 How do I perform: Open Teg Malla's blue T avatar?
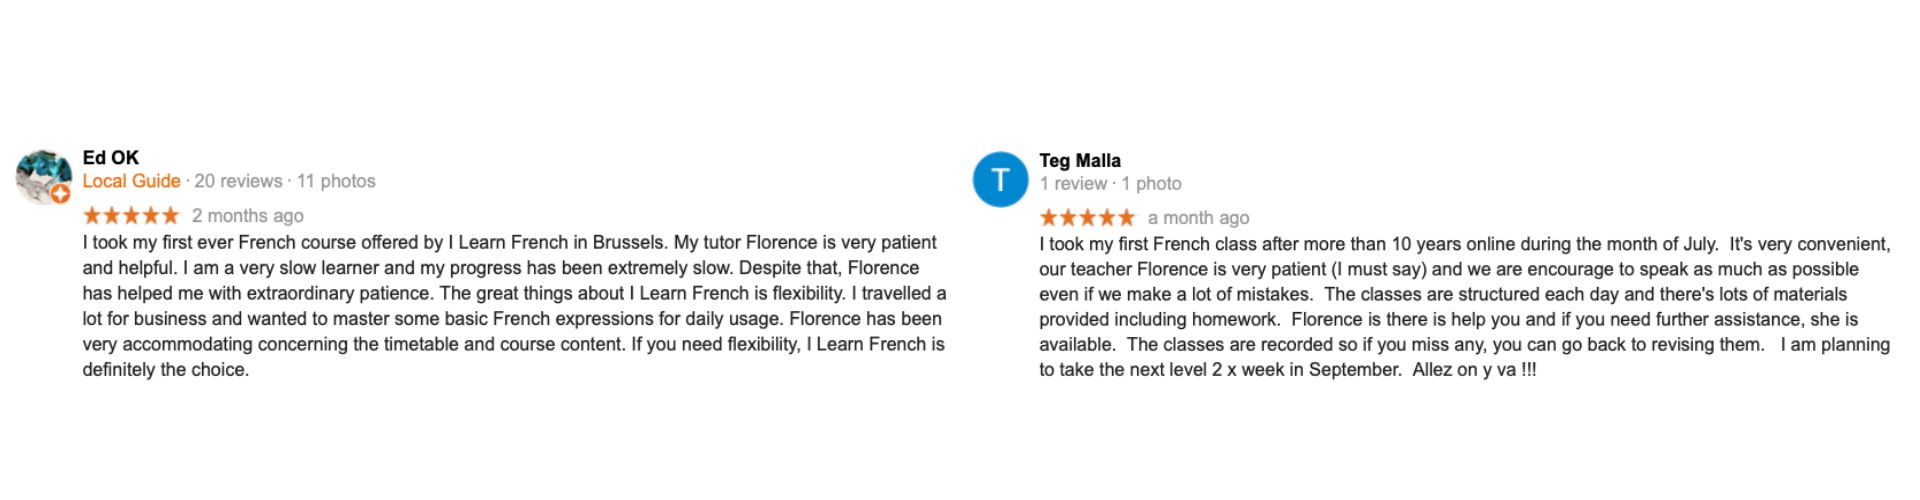pyautogui.click(x=1000, y=180)
